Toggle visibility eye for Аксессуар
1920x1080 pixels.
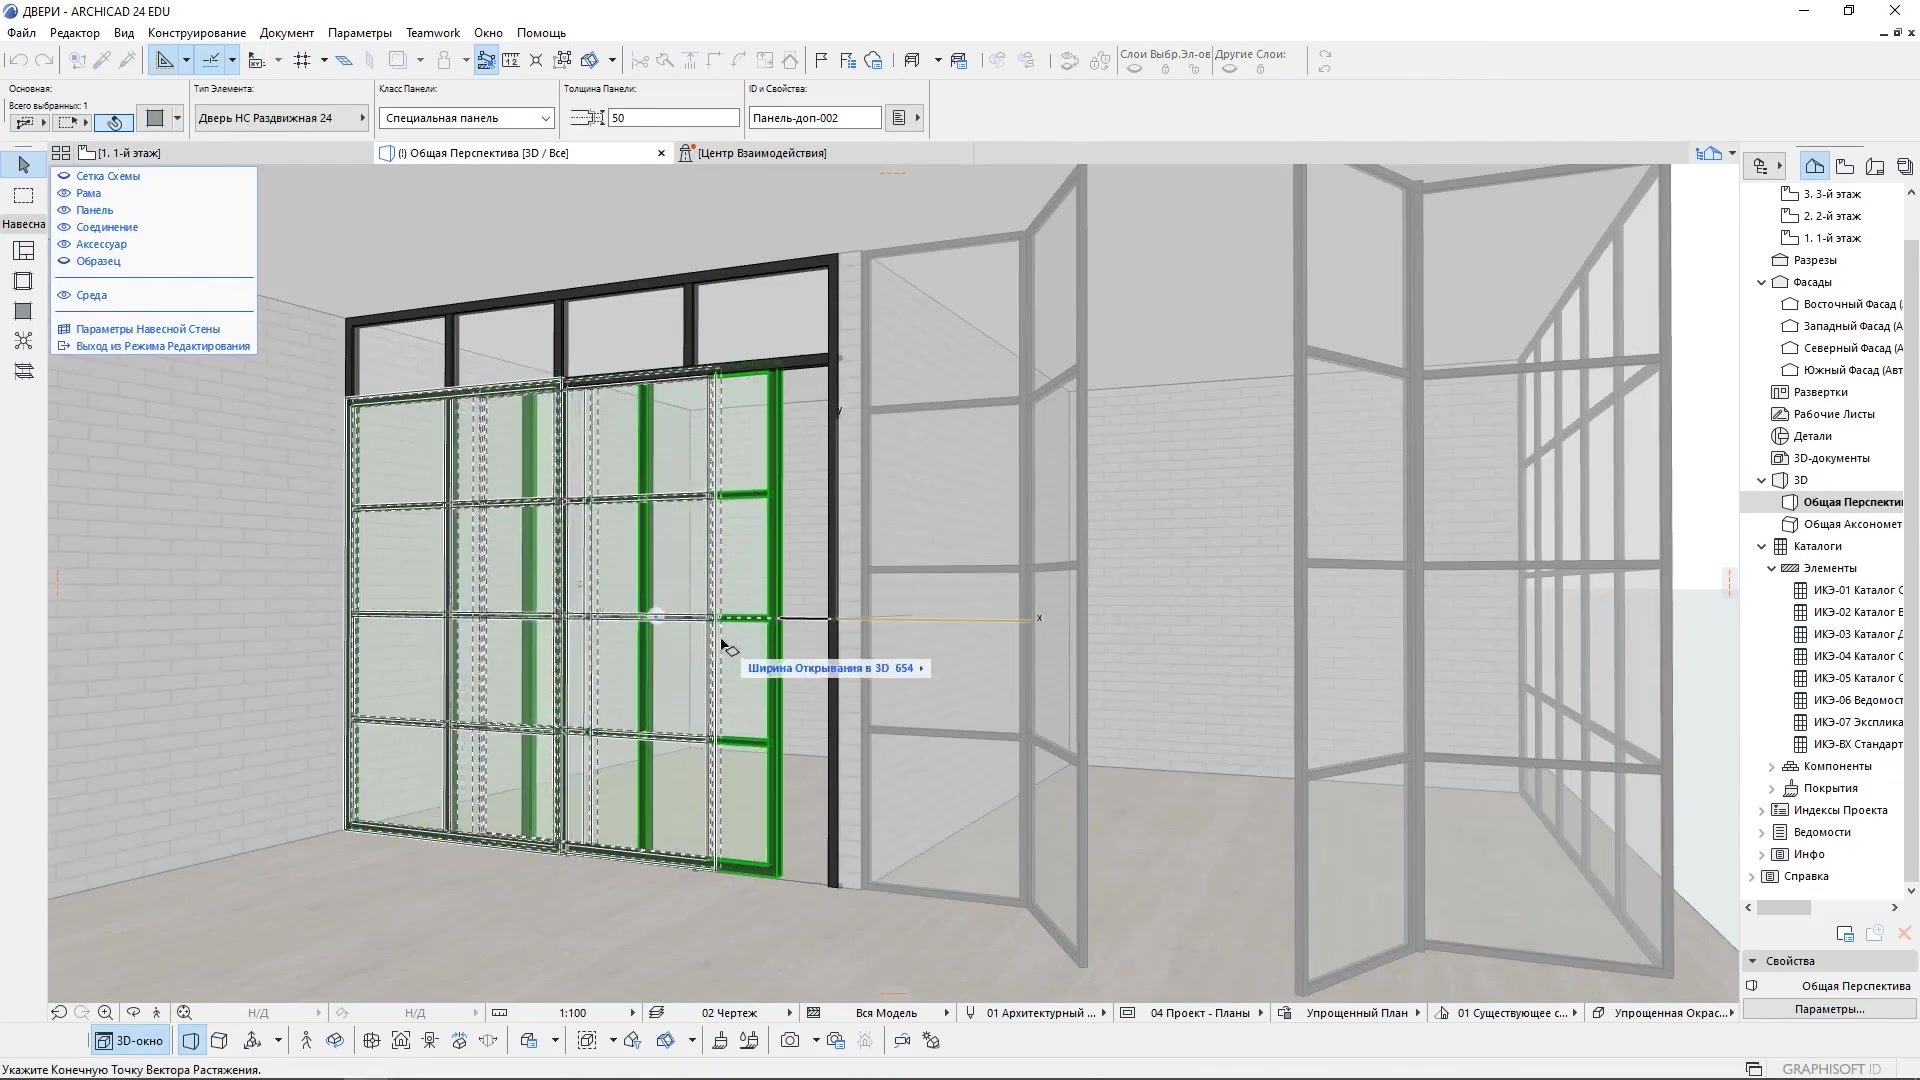click(x=64, y=244)
